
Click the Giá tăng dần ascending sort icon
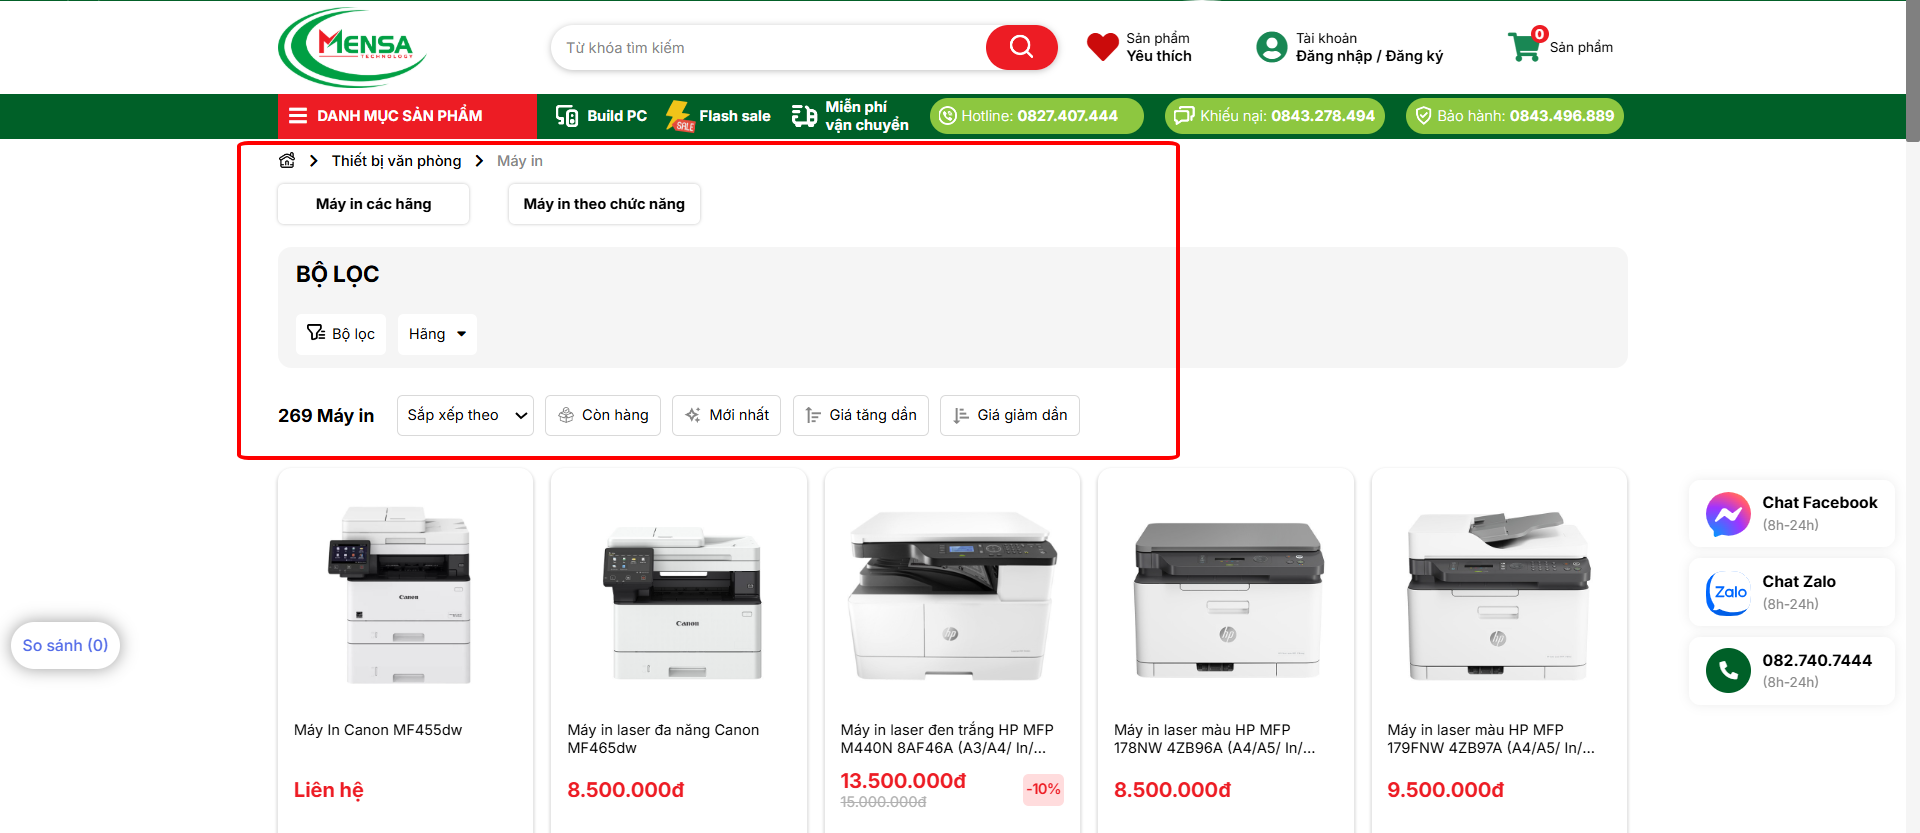(x=813, y=415)
